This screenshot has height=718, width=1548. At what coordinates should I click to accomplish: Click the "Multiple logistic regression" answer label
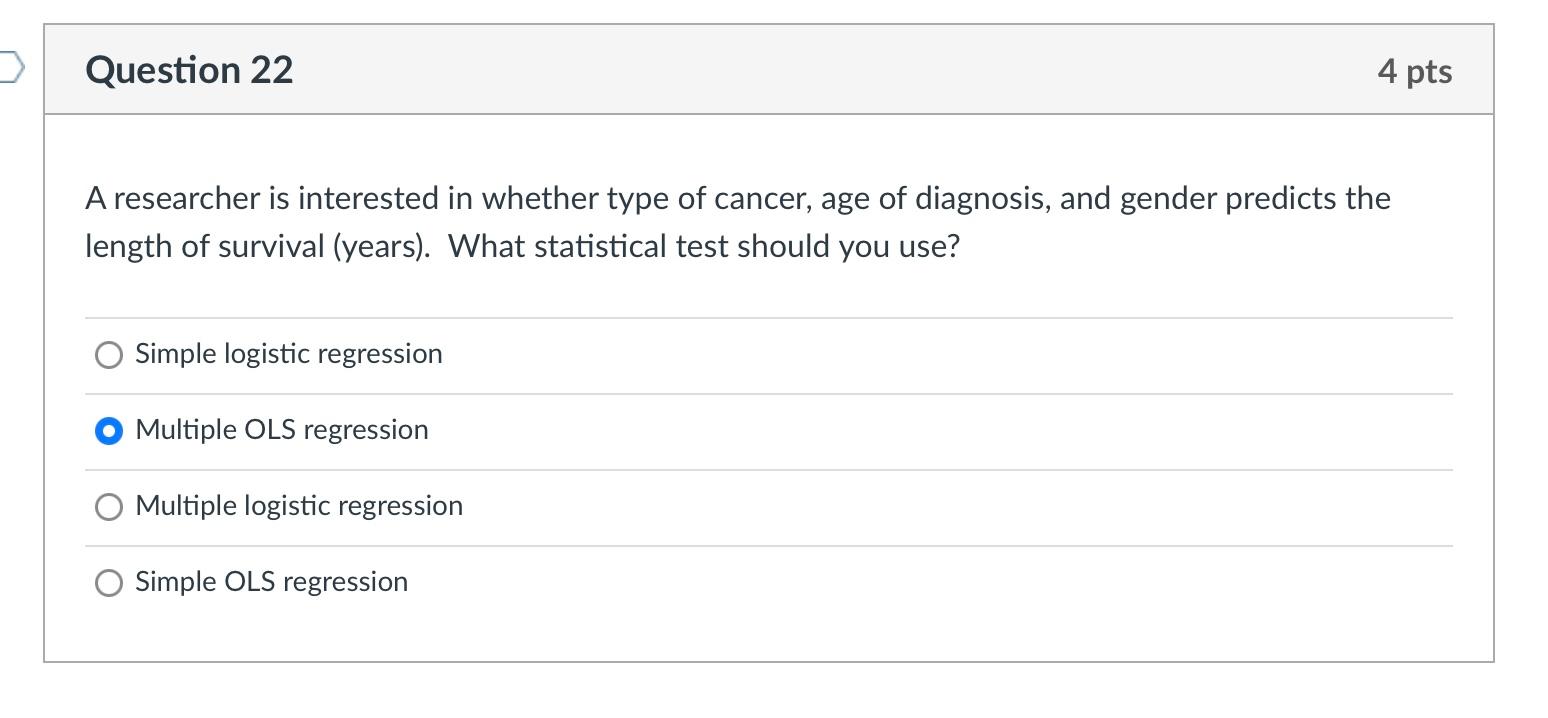pyautogui.click(x=299, y=506)
